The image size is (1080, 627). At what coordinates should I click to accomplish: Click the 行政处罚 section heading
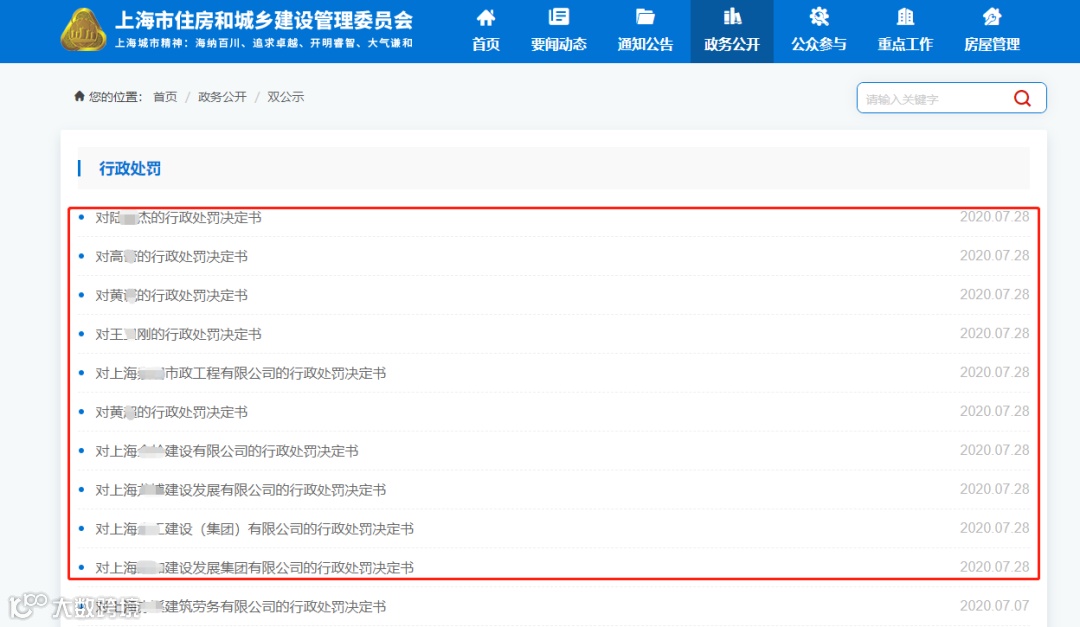[129, 169]
